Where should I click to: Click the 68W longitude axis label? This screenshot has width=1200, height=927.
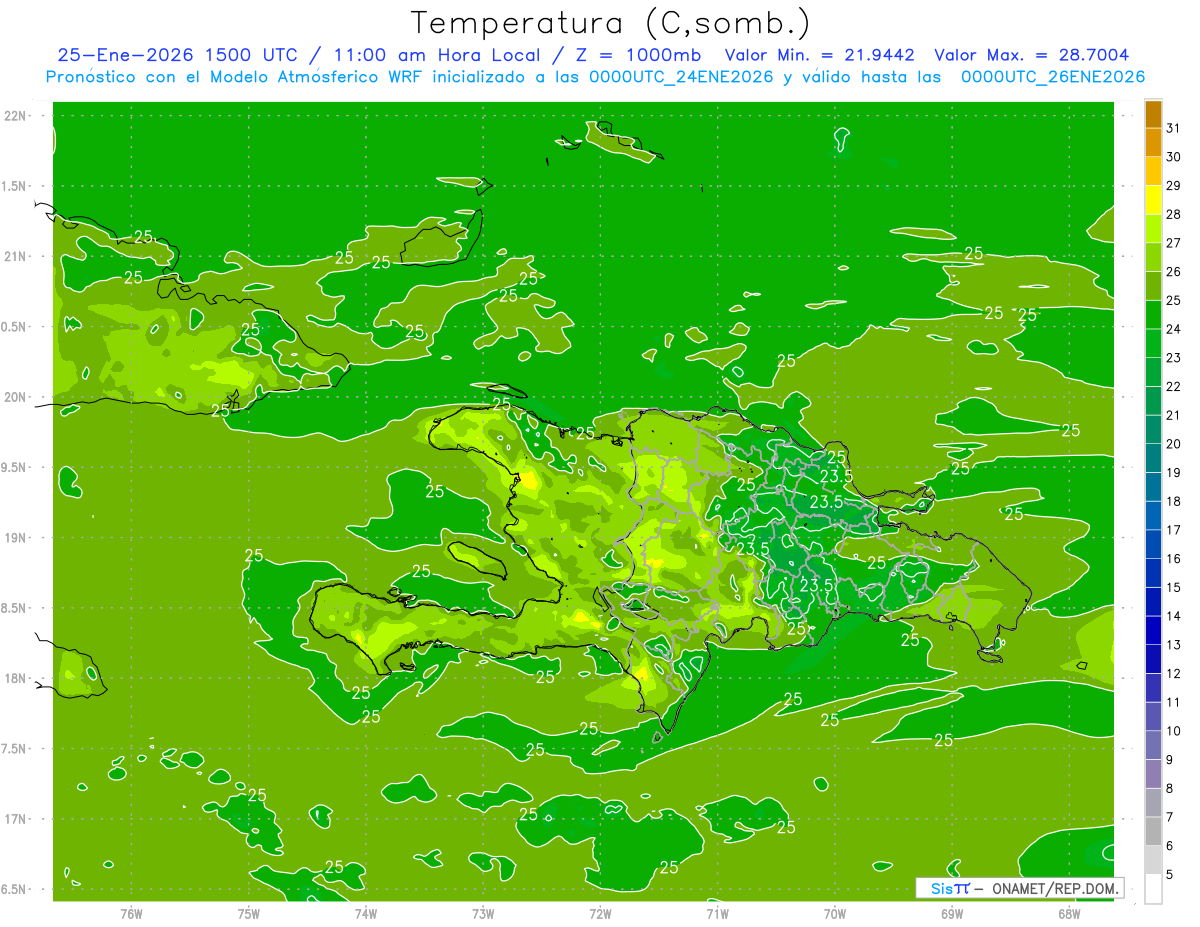click(x=1068, y=913)
